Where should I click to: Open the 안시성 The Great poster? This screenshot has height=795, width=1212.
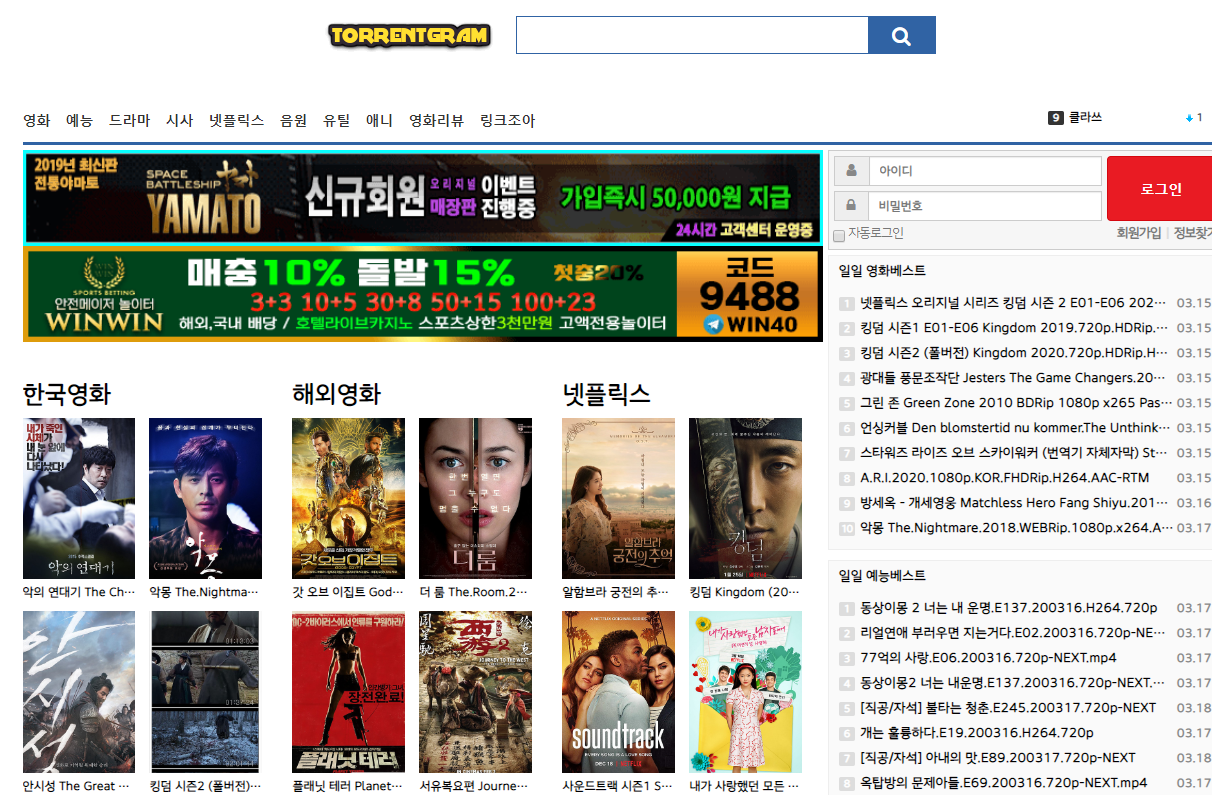point(79,692)
